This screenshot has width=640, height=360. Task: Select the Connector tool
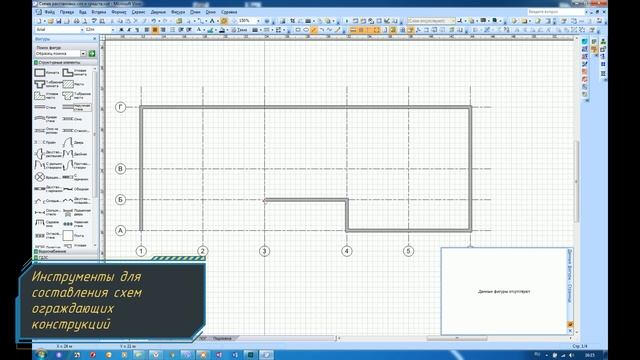[x=200, y=21]
